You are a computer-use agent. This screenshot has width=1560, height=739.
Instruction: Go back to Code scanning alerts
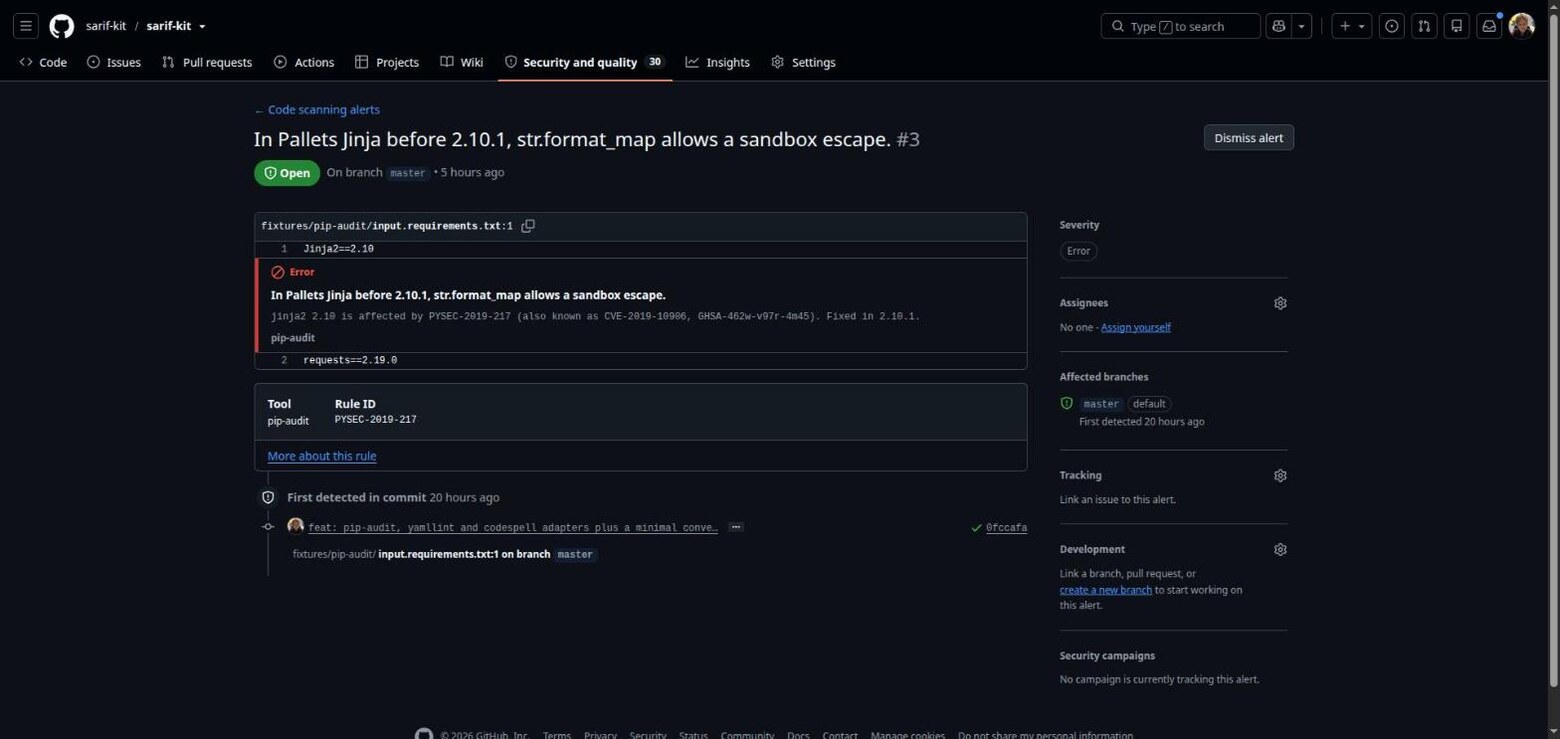pos(317,110)
